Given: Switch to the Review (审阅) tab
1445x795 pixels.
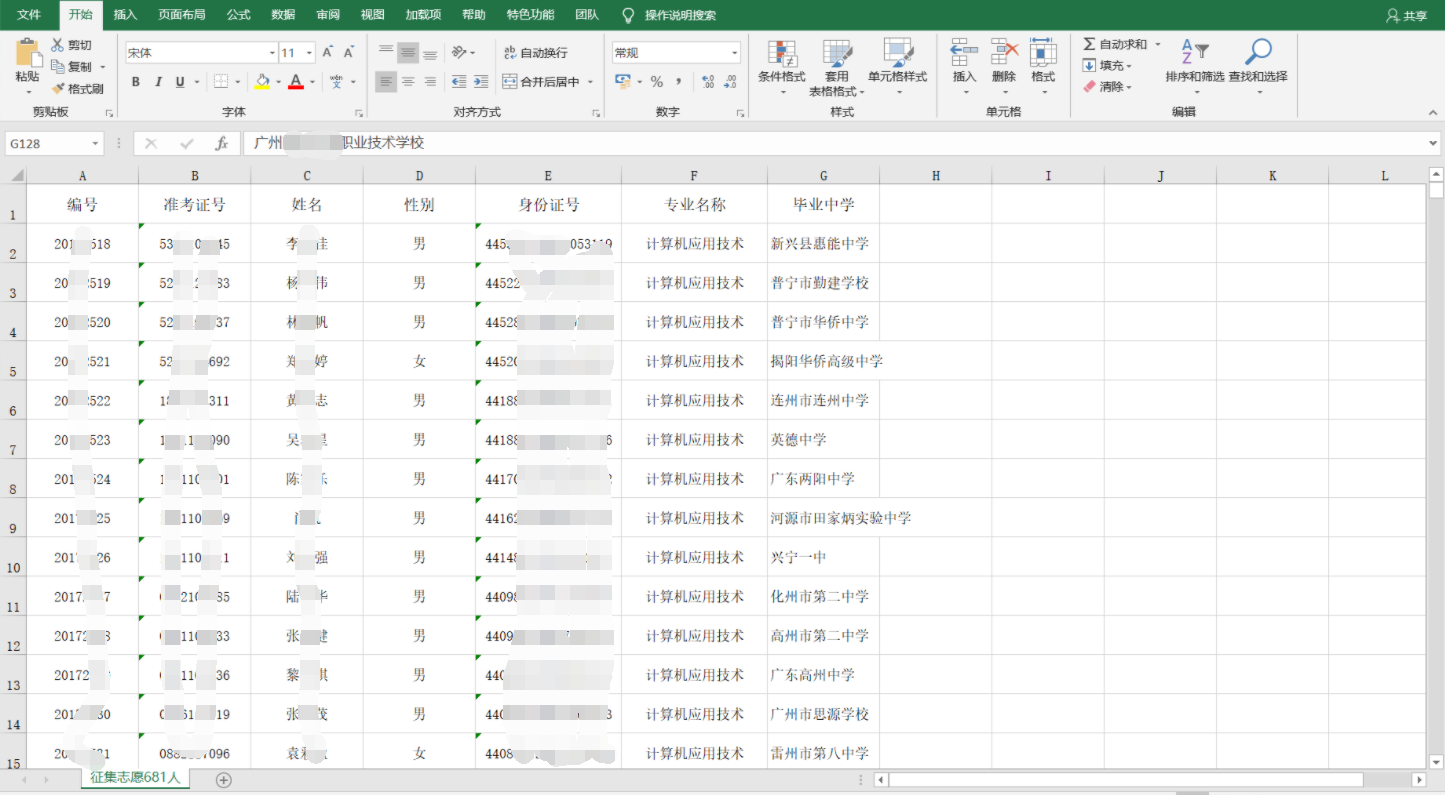Looking at the screenshot, I should [328, 15].
